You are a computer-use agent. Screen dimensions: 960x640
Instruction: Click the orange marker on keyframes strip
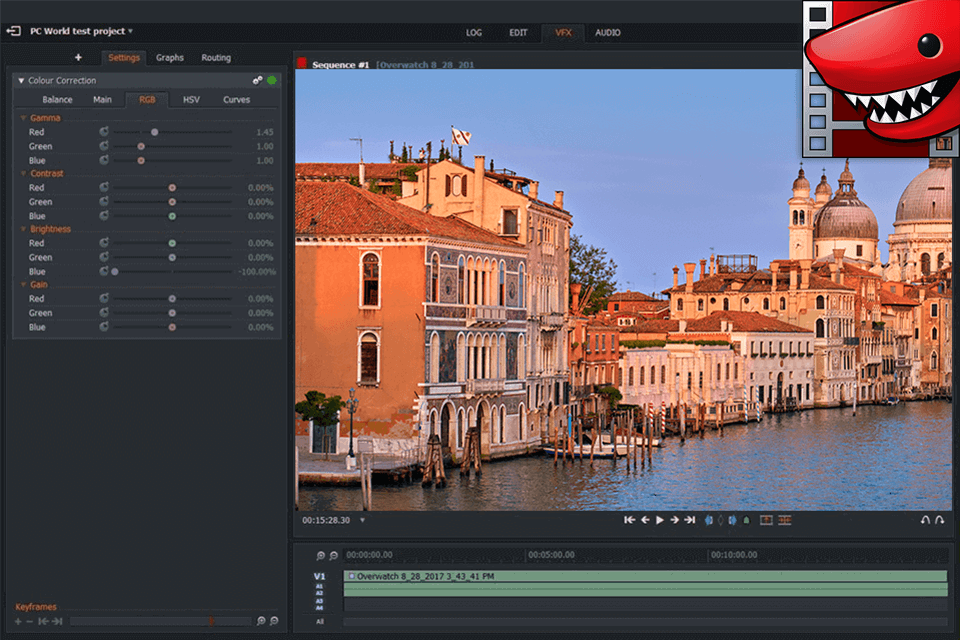tap(211, 621)
